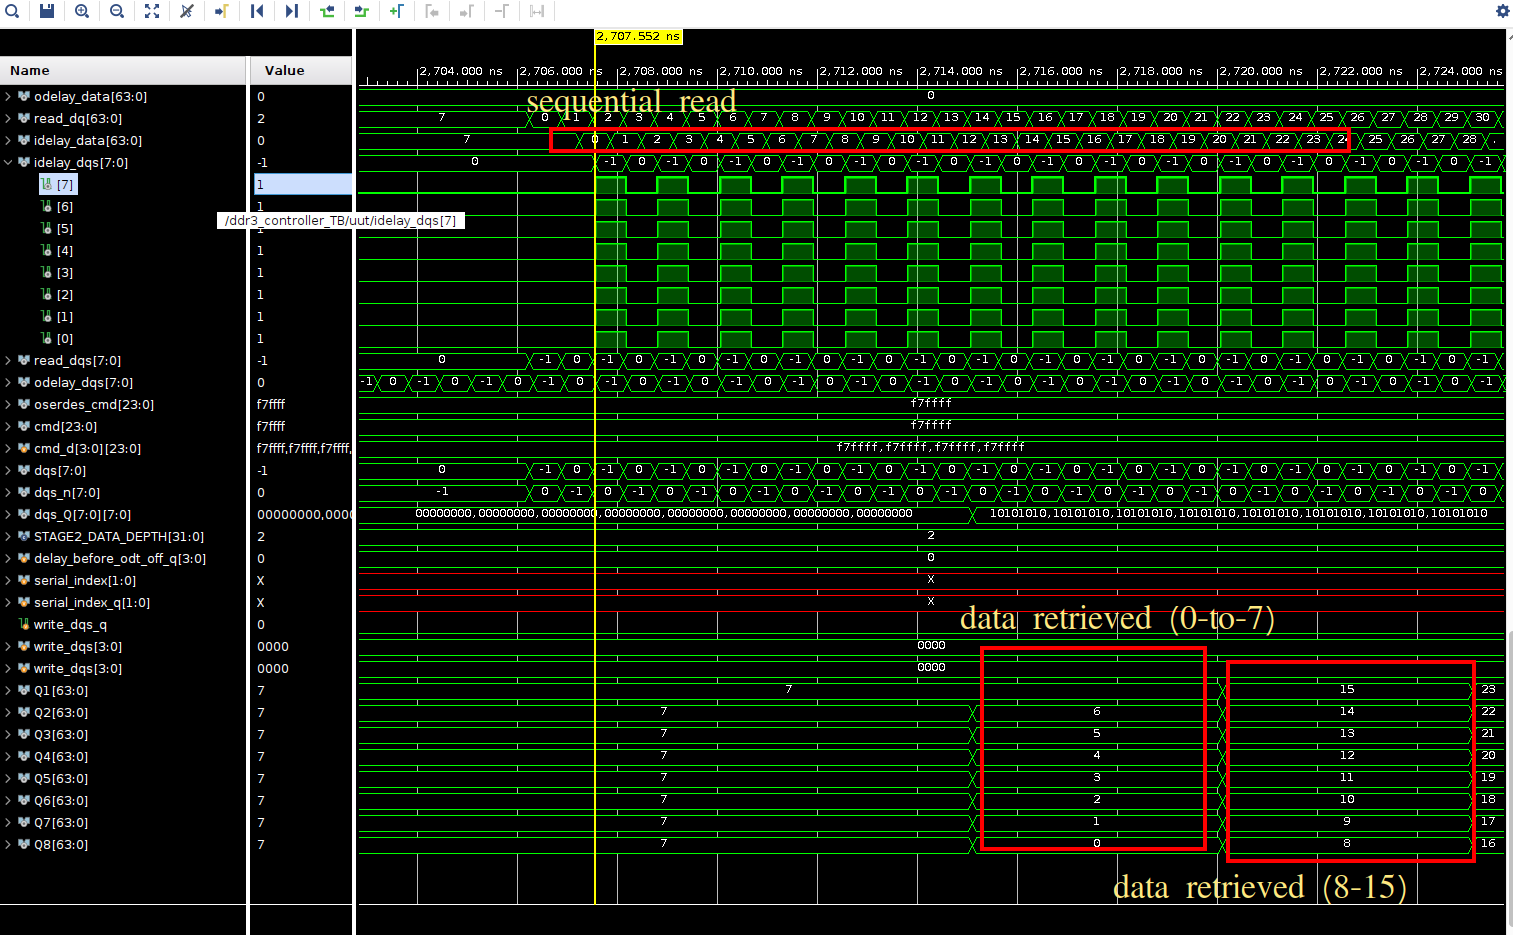Click the f7ffff value of oserdes_cmd

[x=271, y=405]
